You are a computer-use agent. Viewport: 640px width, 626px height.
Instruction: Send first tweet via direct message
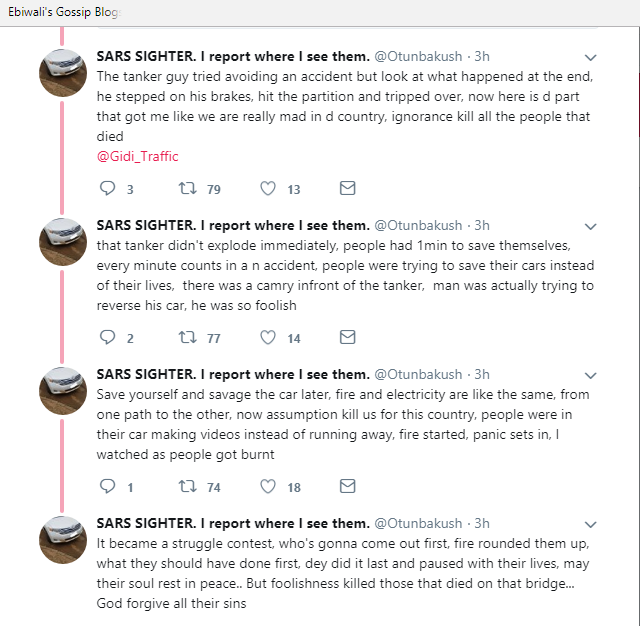(x=347, y=188)
